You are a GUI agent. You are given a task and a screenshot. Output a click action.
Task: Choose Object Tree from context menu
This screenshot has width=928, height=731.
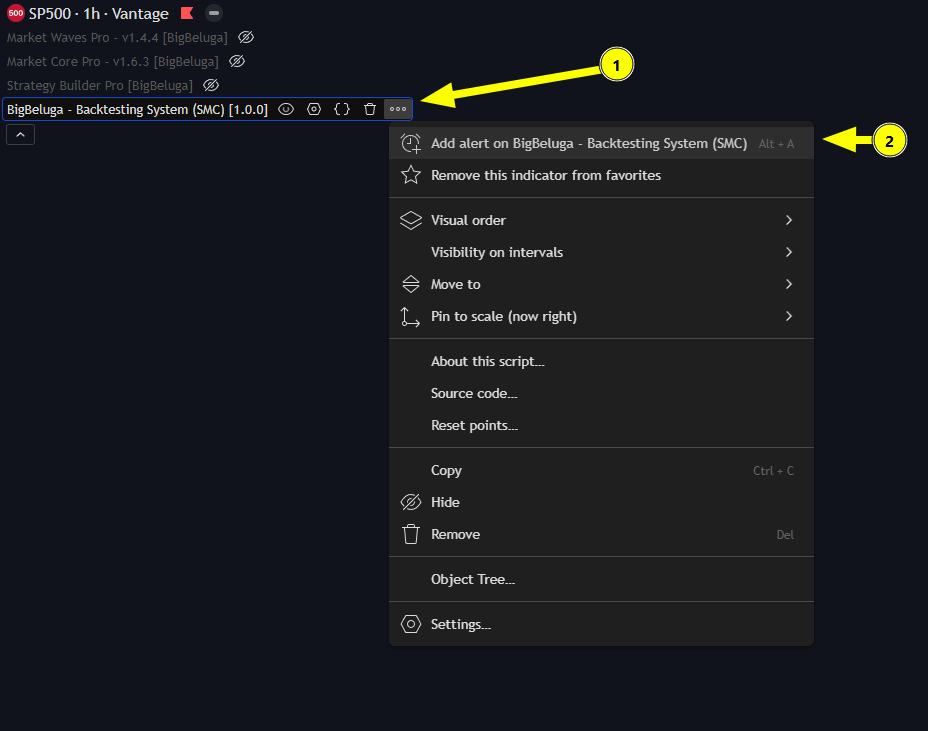click(472, 579)
